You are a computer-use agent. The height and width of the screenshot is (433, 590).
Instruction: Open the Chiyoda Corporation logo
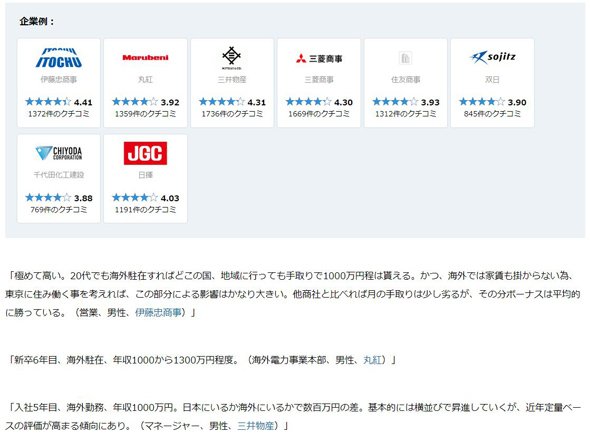(59, 153)
